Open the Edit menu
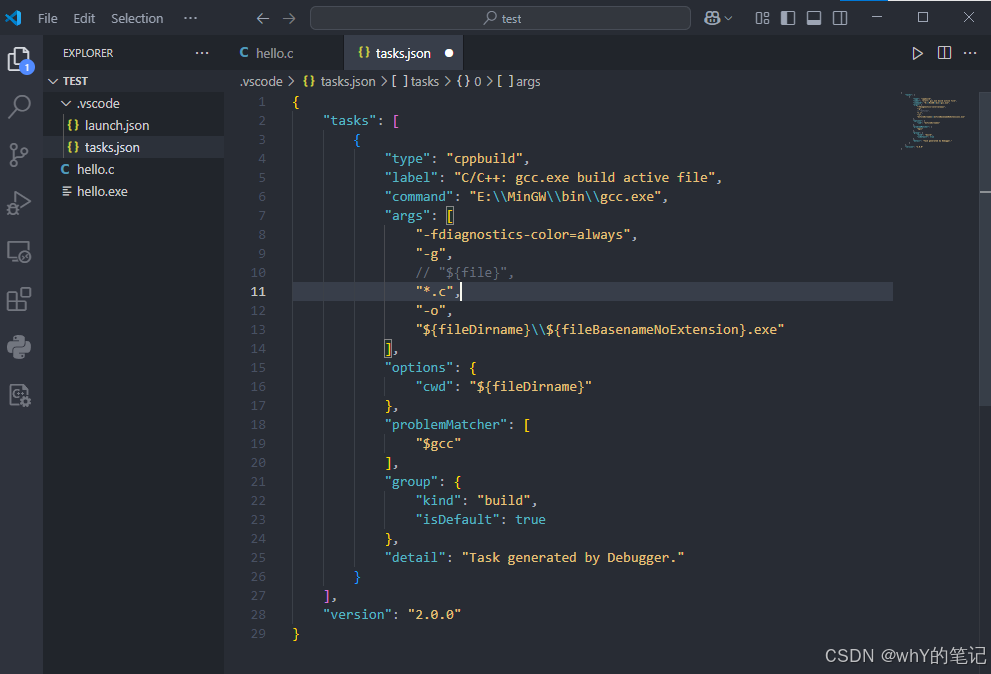The width and height of the screenshot is (991, 674). (x=84, y=18)
